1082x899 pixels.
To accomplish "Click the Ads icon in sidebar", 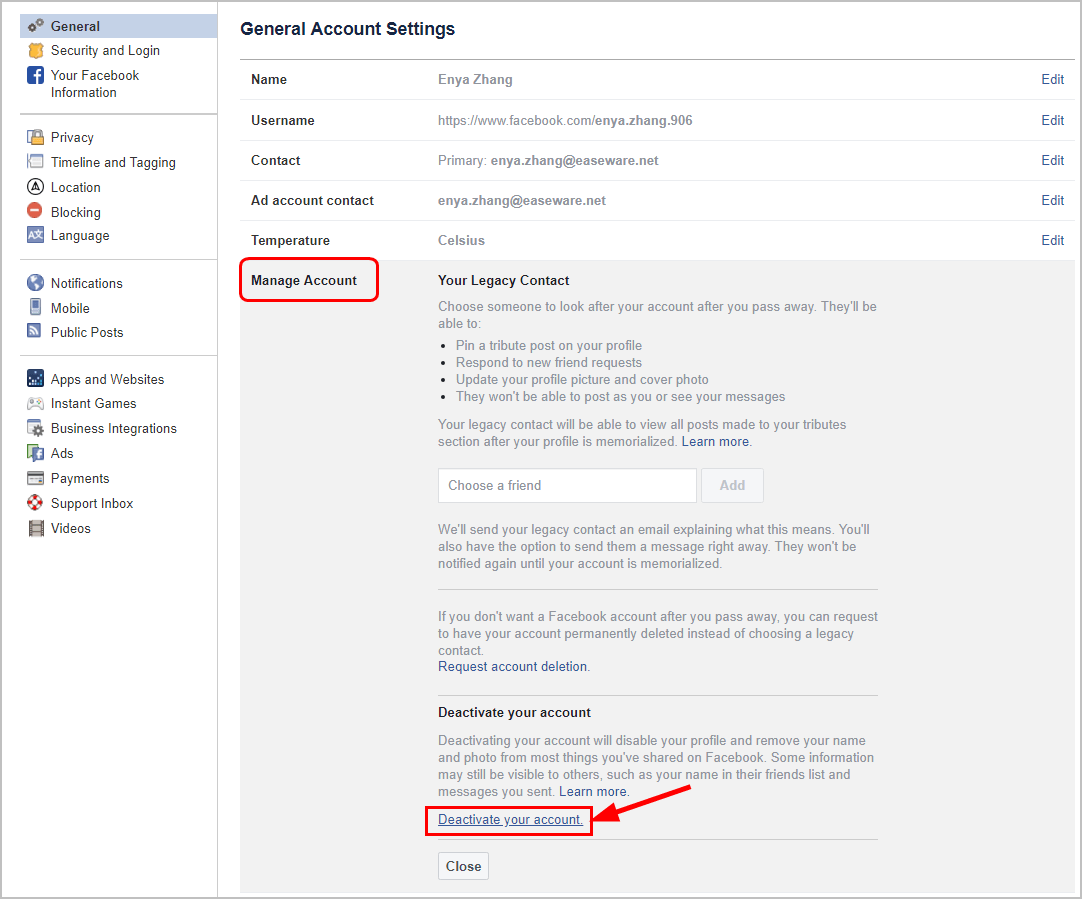I will point(35,453).
